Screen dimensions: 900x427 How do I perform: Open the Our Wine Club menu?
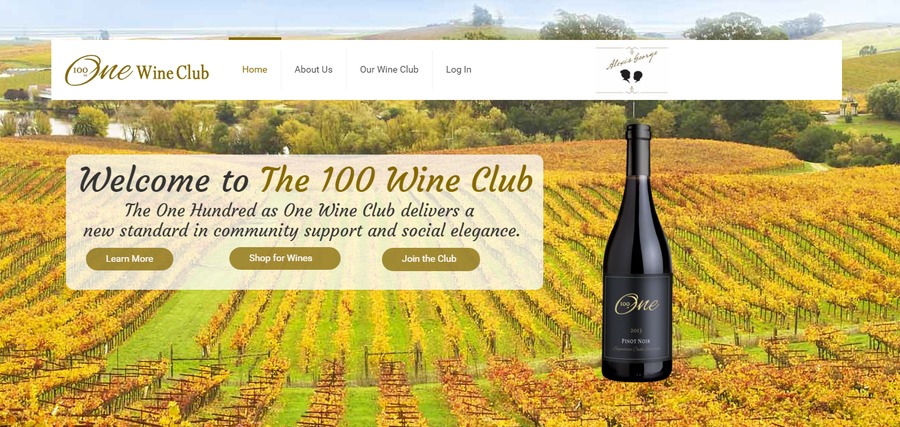389,69
